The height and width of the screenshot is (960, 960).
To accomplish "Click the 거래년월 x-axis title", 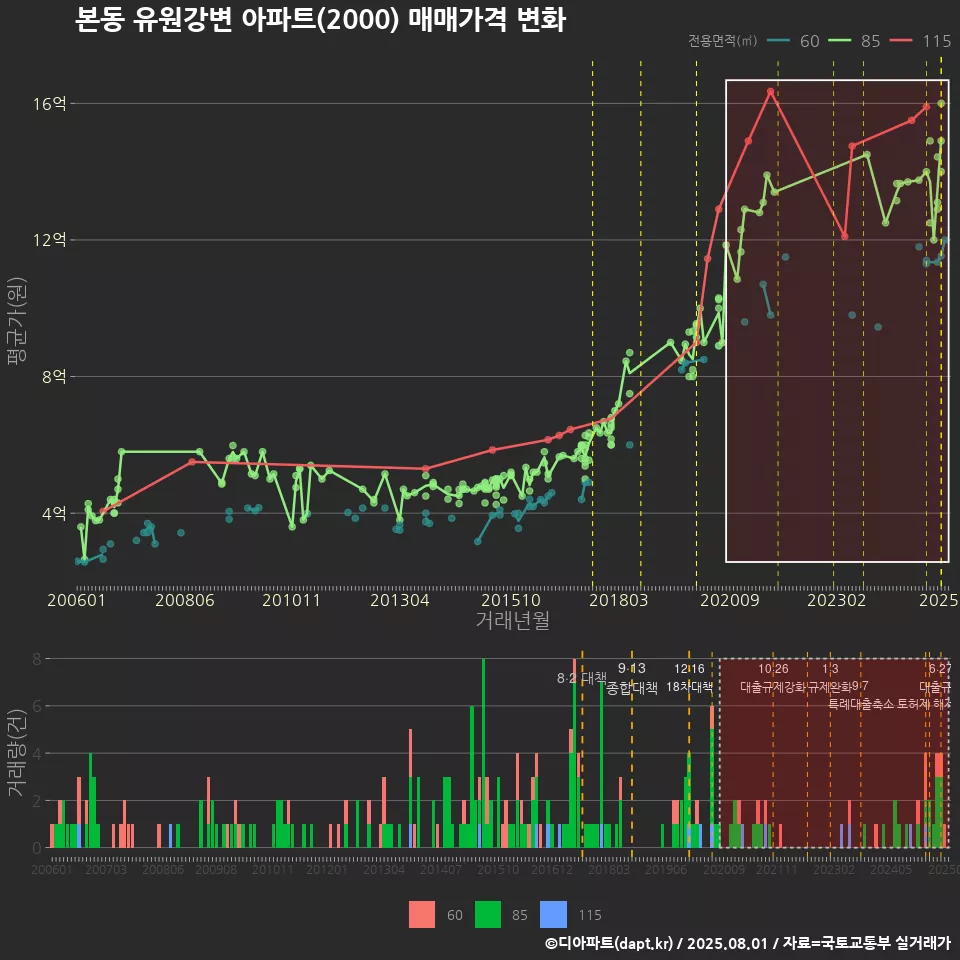I will coord(512,620).
